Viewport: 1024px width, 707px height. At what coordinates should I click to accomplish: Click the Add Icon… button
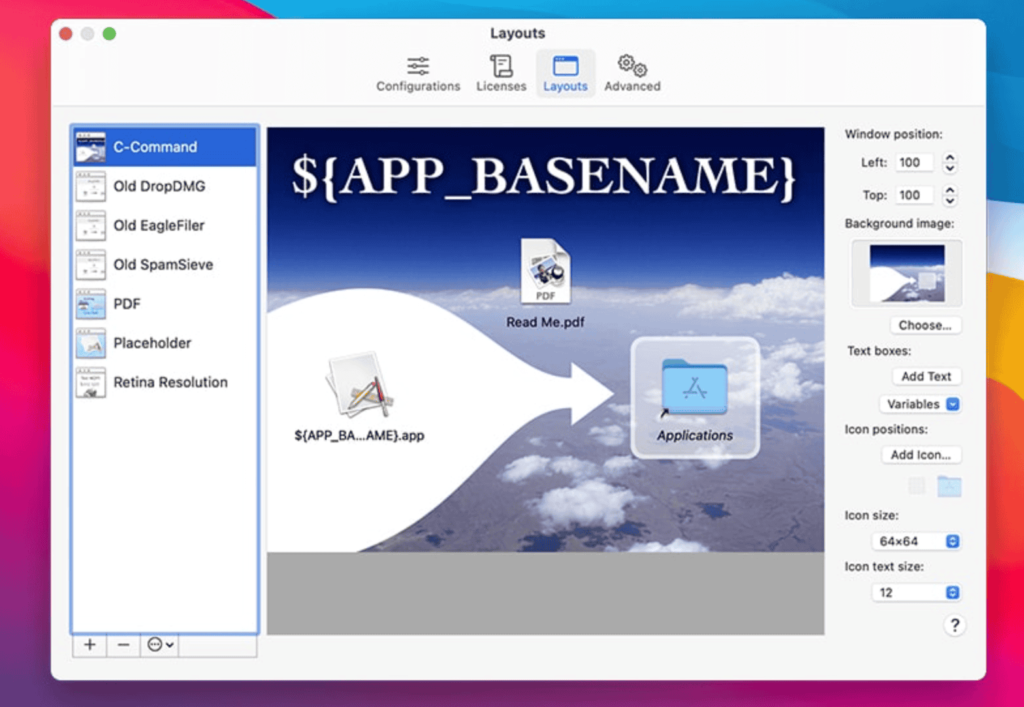[x=921, y=454]
